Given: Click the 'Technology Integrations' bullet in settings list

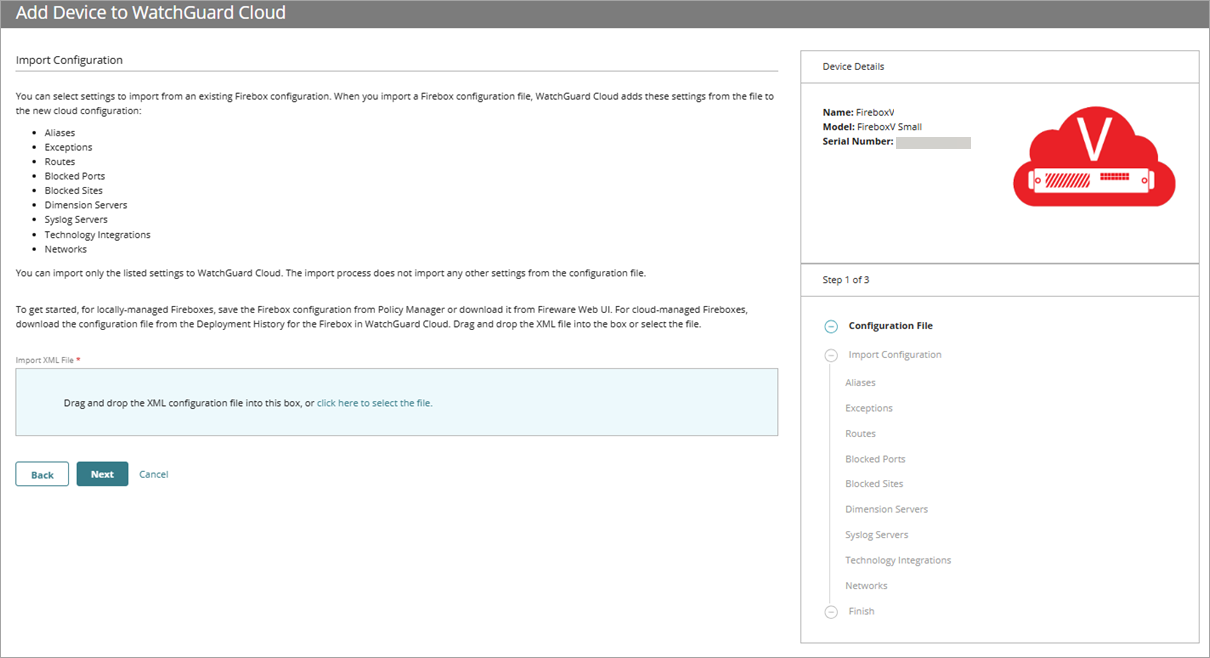Looking at the screenshot, I should click(98, 235).
